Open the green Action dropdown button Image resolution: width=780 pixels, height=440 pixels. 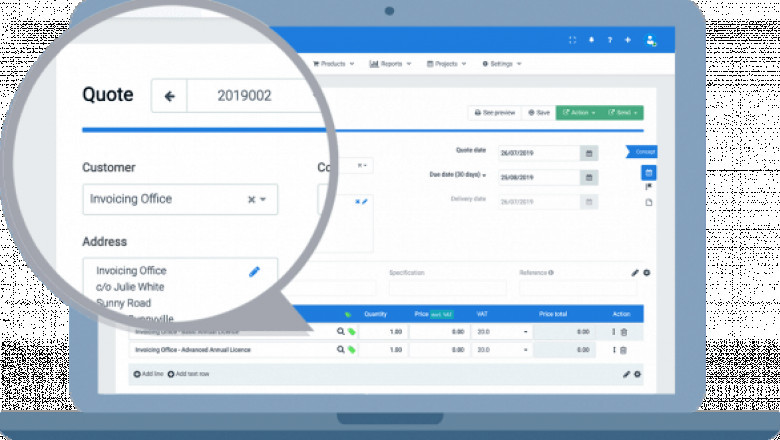pyautogui.click(x=579, y=113)
